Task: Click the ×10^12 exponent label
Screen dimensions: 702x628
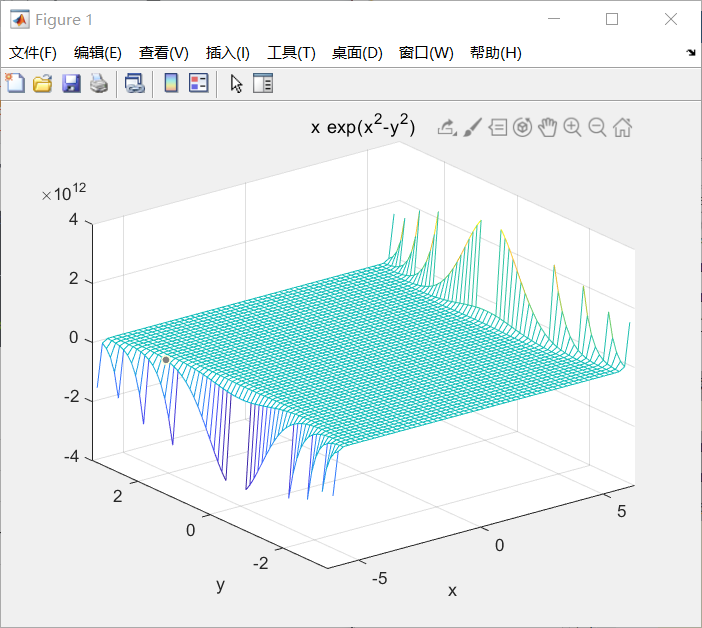Action: (x=64, y=192)
